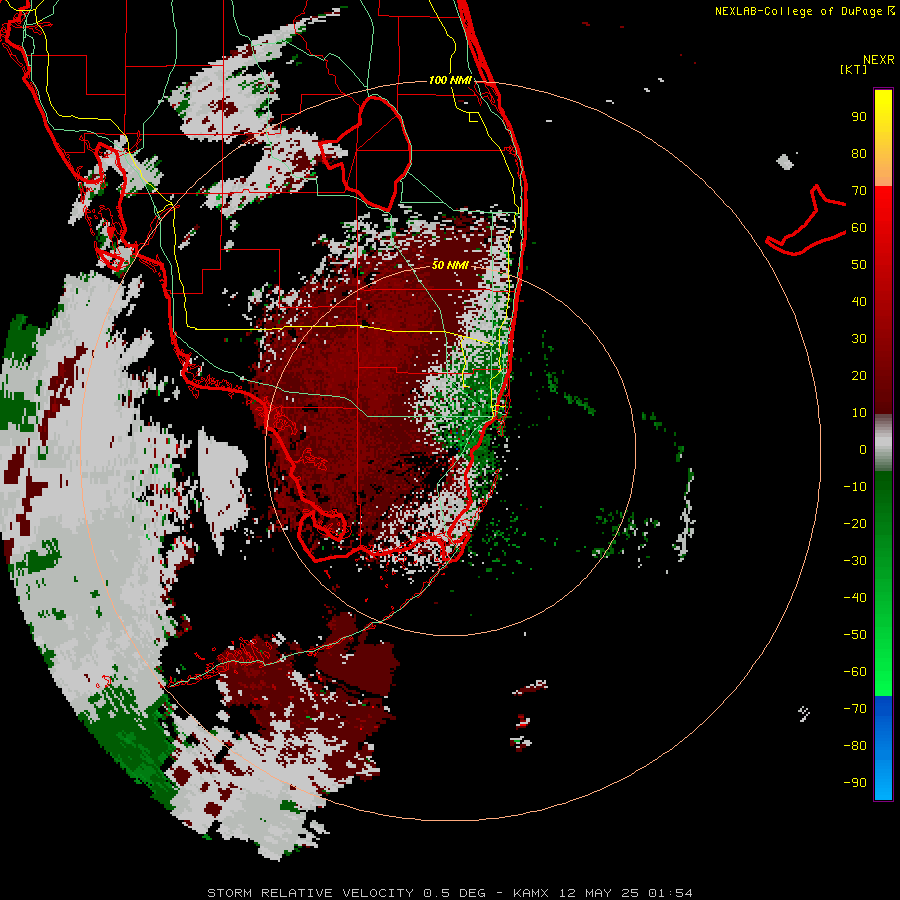Click the [KT] units label above the color scale
Screen dimensions: 900x900
coord(853,69)
